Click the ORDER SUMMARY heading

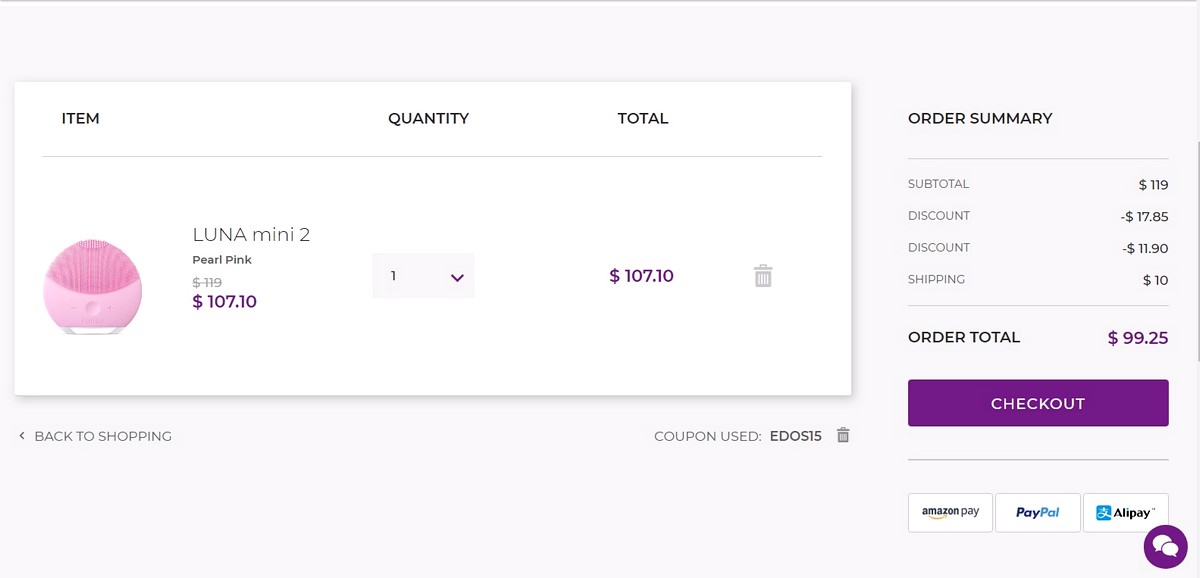pos(980,118)
